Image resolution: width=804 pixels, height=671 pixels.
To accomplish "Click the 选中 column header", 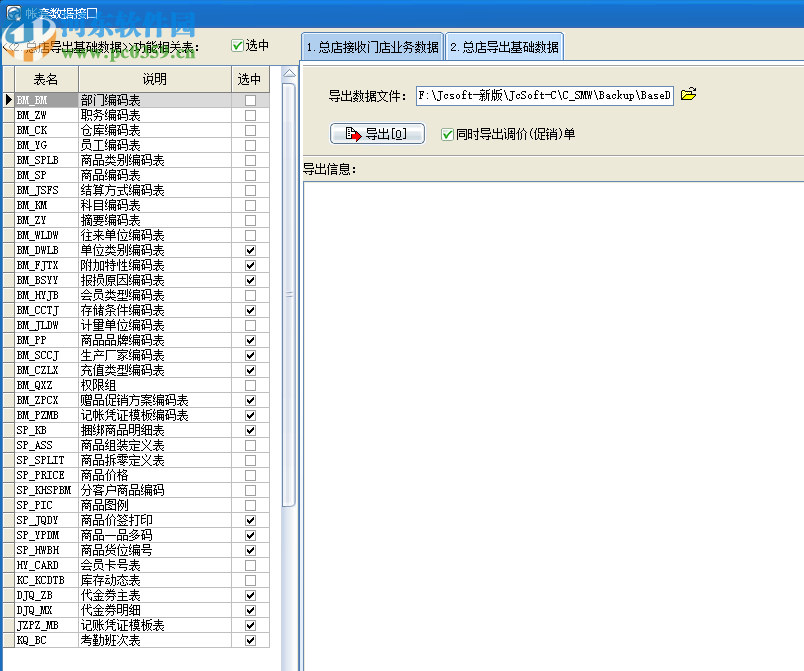I will 250,79.
